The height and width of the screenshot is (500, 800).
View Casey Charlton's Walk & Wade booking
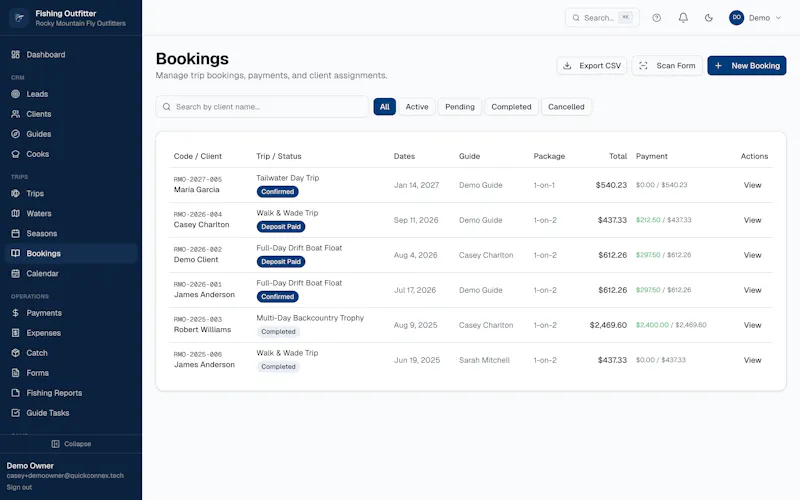[x=752, y=220]
